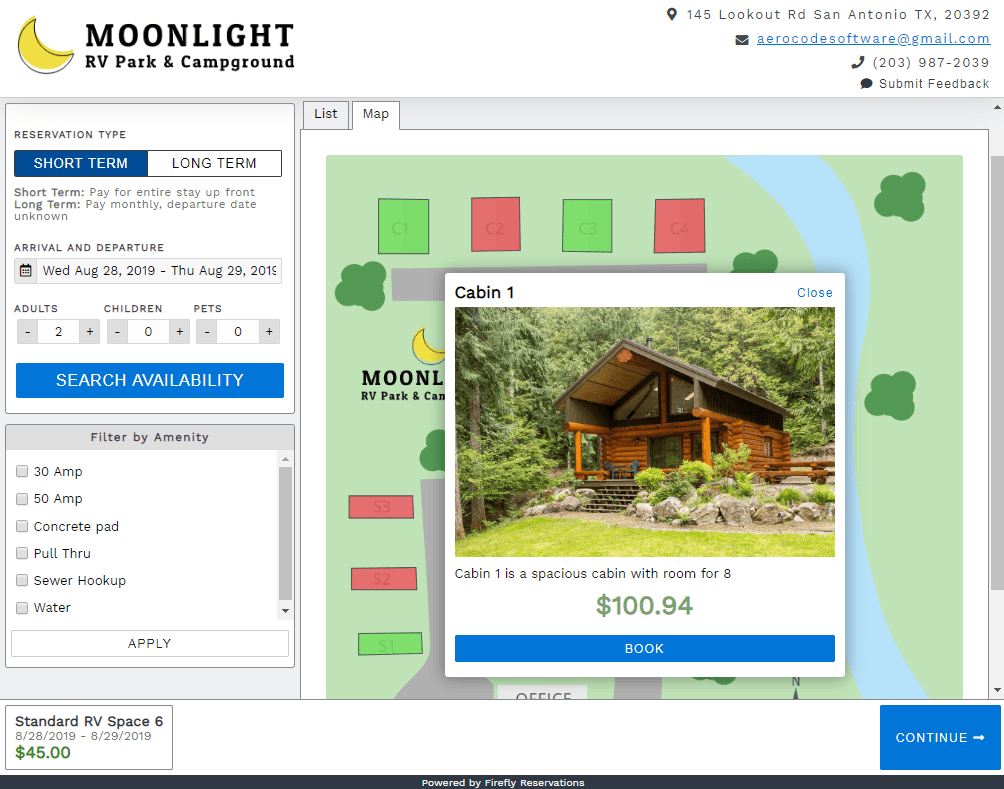The image size is (1004, 789).
Task: Click the phone icon beside (203) 987-2039
Action: [857, 61]
